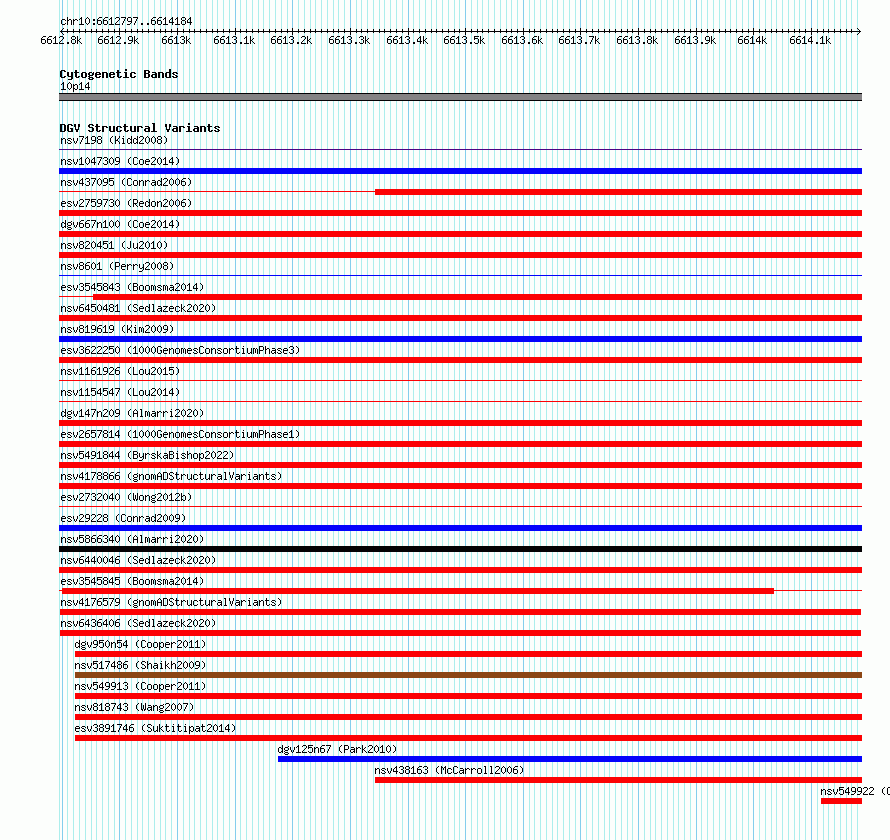Click esv3891746 (Suktitipat2014) label
890x840 pixels.
(x=155, y=728)
